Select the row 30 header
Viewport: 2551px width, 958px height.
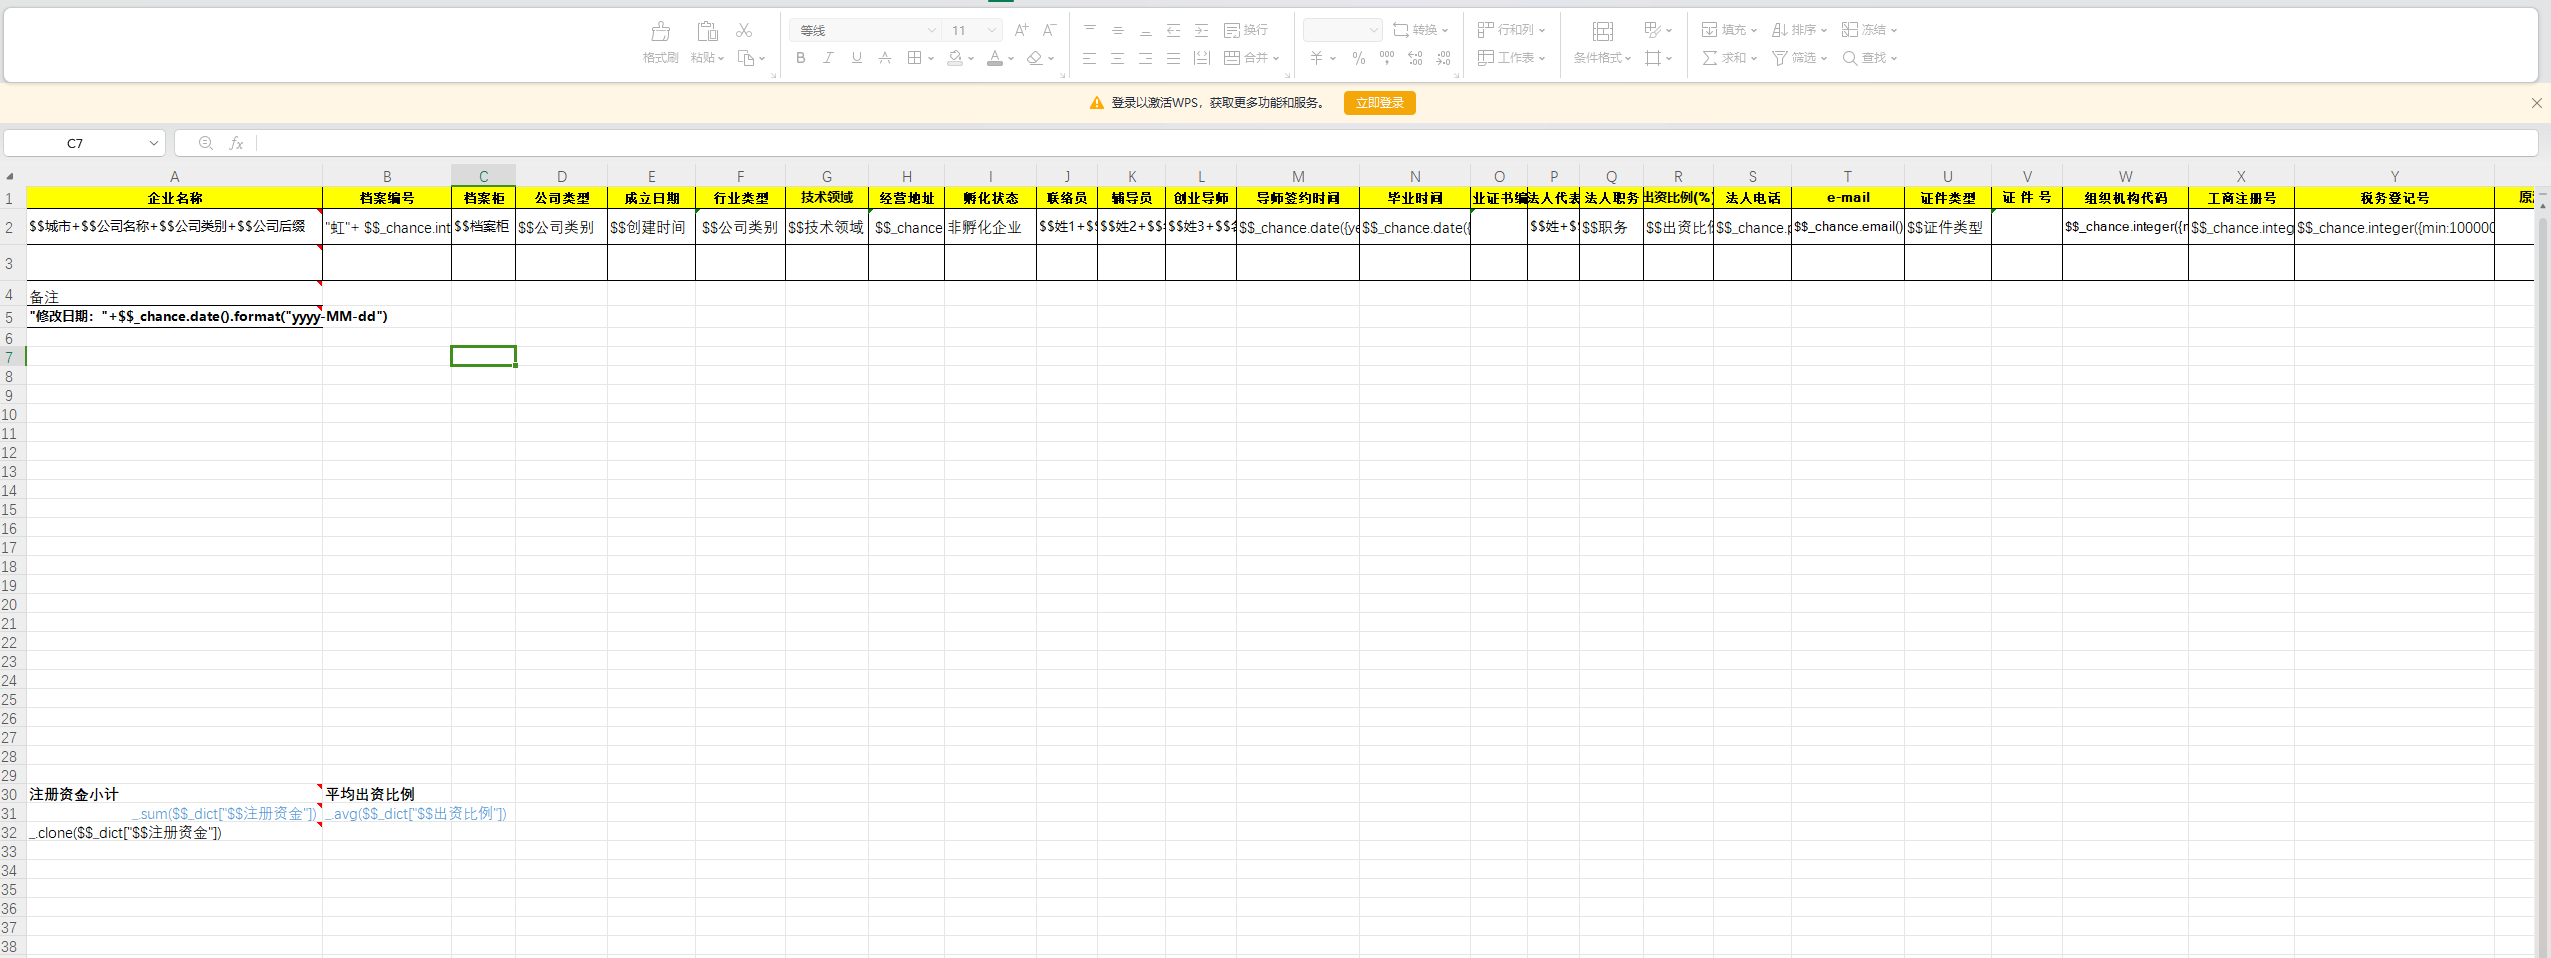pos(10,795)
